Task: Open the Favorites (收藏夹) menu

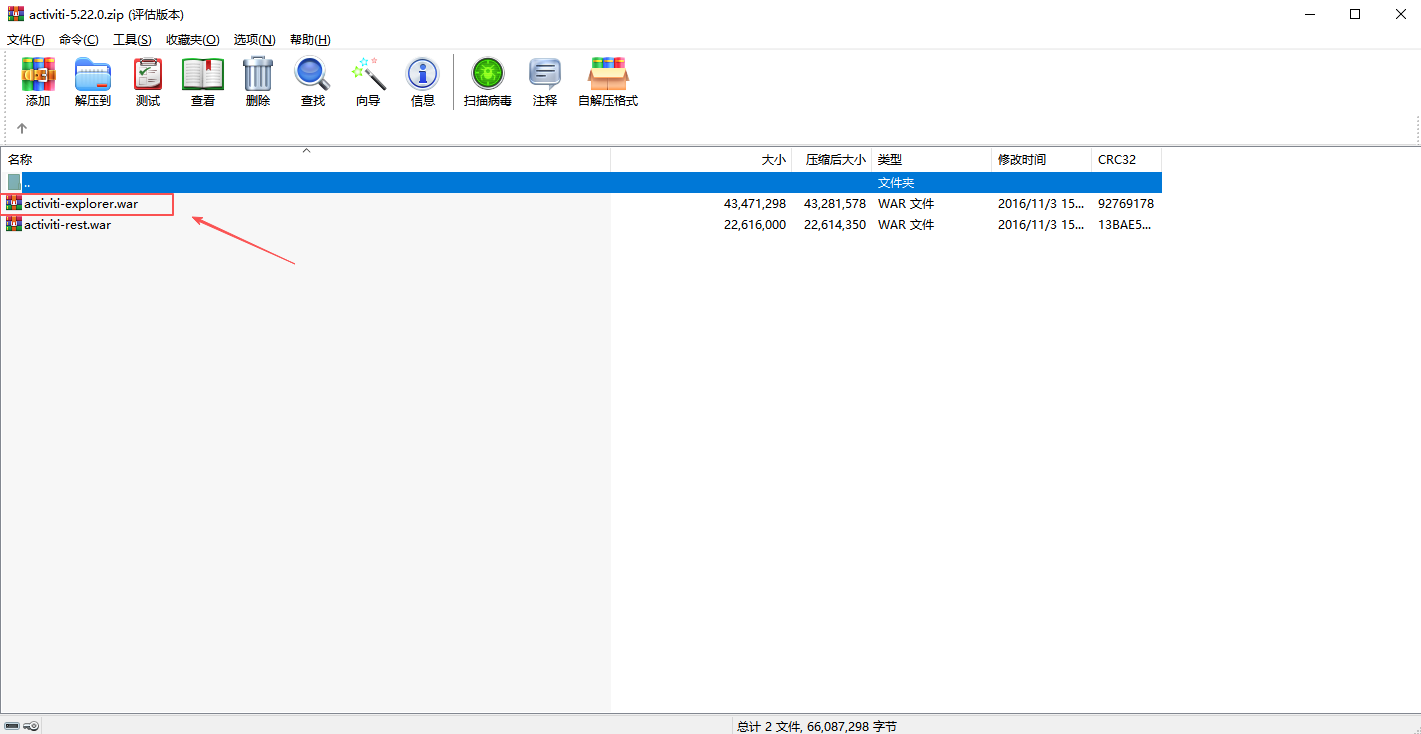Action: point(192,39)
